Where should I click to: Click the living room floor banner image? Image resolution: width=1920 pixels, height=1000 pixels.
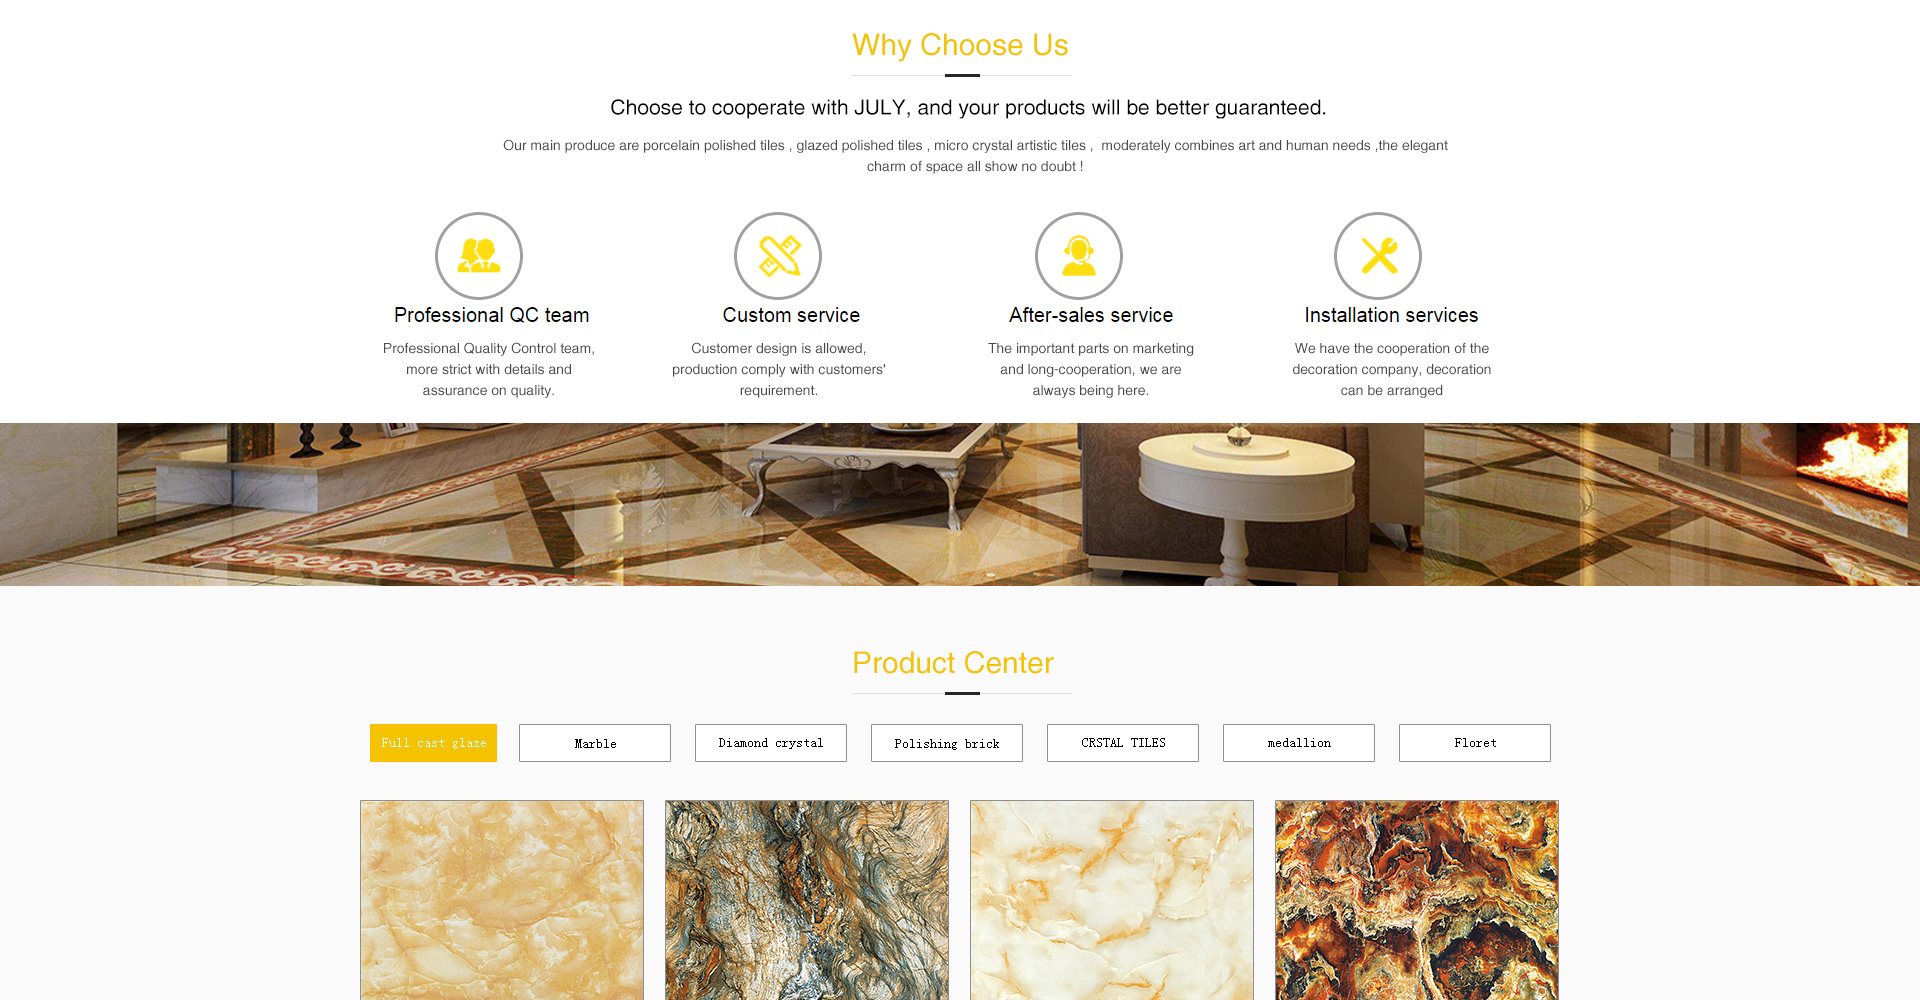pyautogui.click(x=960, y=504)
